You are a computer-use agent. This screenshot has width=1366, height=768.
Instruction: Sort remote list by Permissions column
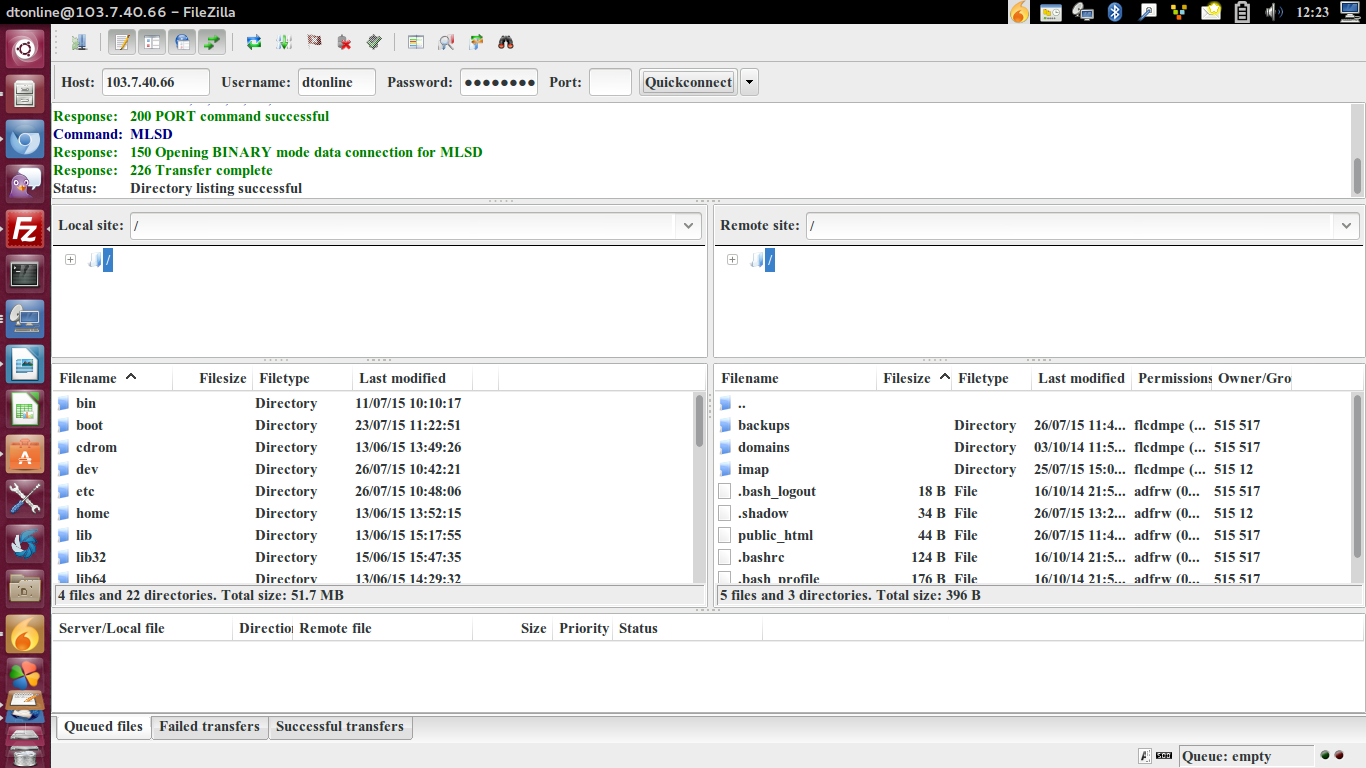[x=1173, y=378]
